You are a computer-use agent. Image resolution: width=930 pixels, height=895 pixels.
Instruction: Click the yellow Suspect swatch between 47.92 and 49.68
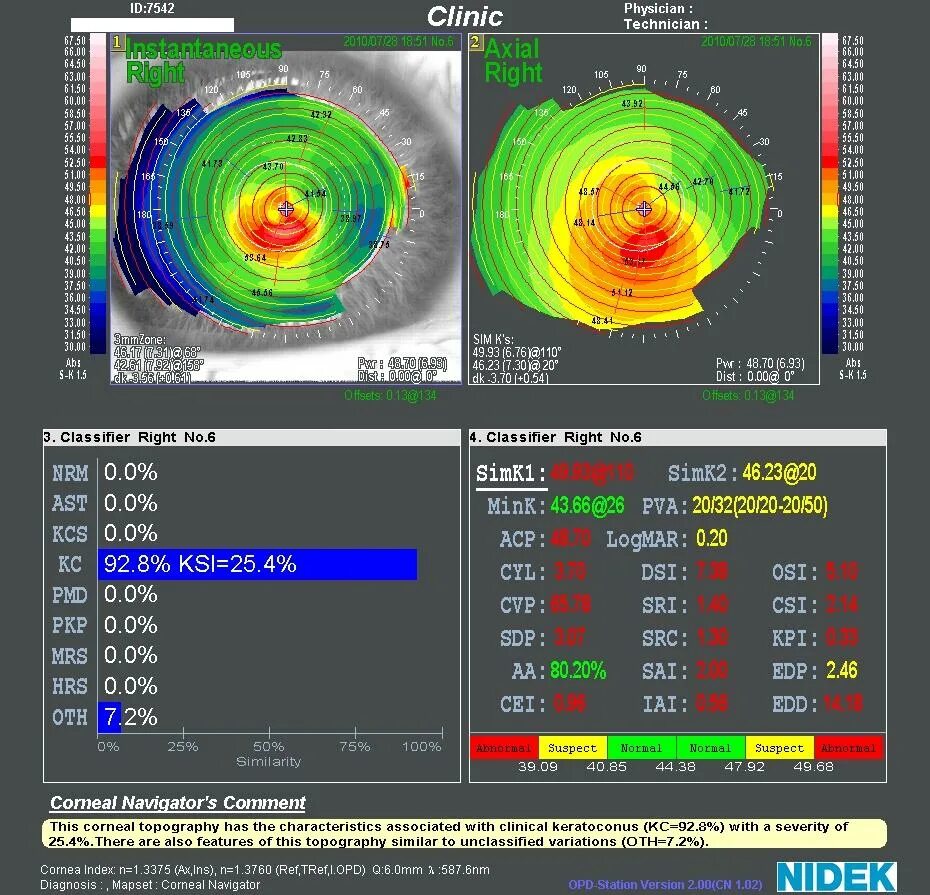(x=779, y=748)
